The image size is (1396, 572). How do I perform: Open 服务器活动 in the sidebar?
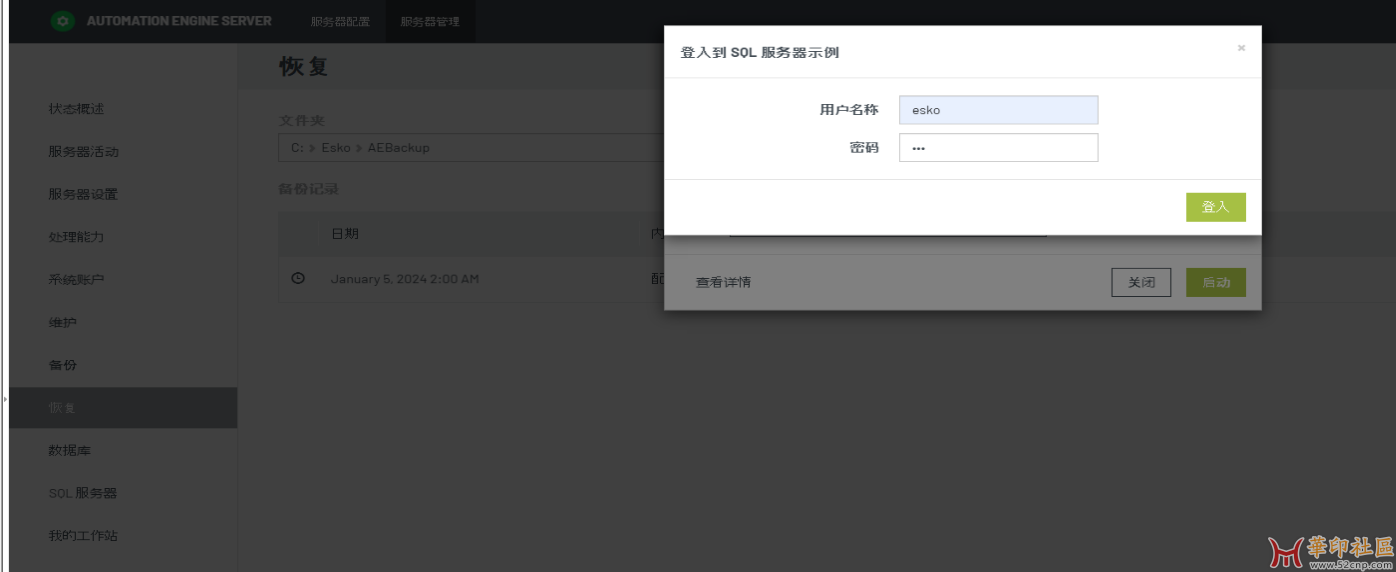(x=83, y=152)
